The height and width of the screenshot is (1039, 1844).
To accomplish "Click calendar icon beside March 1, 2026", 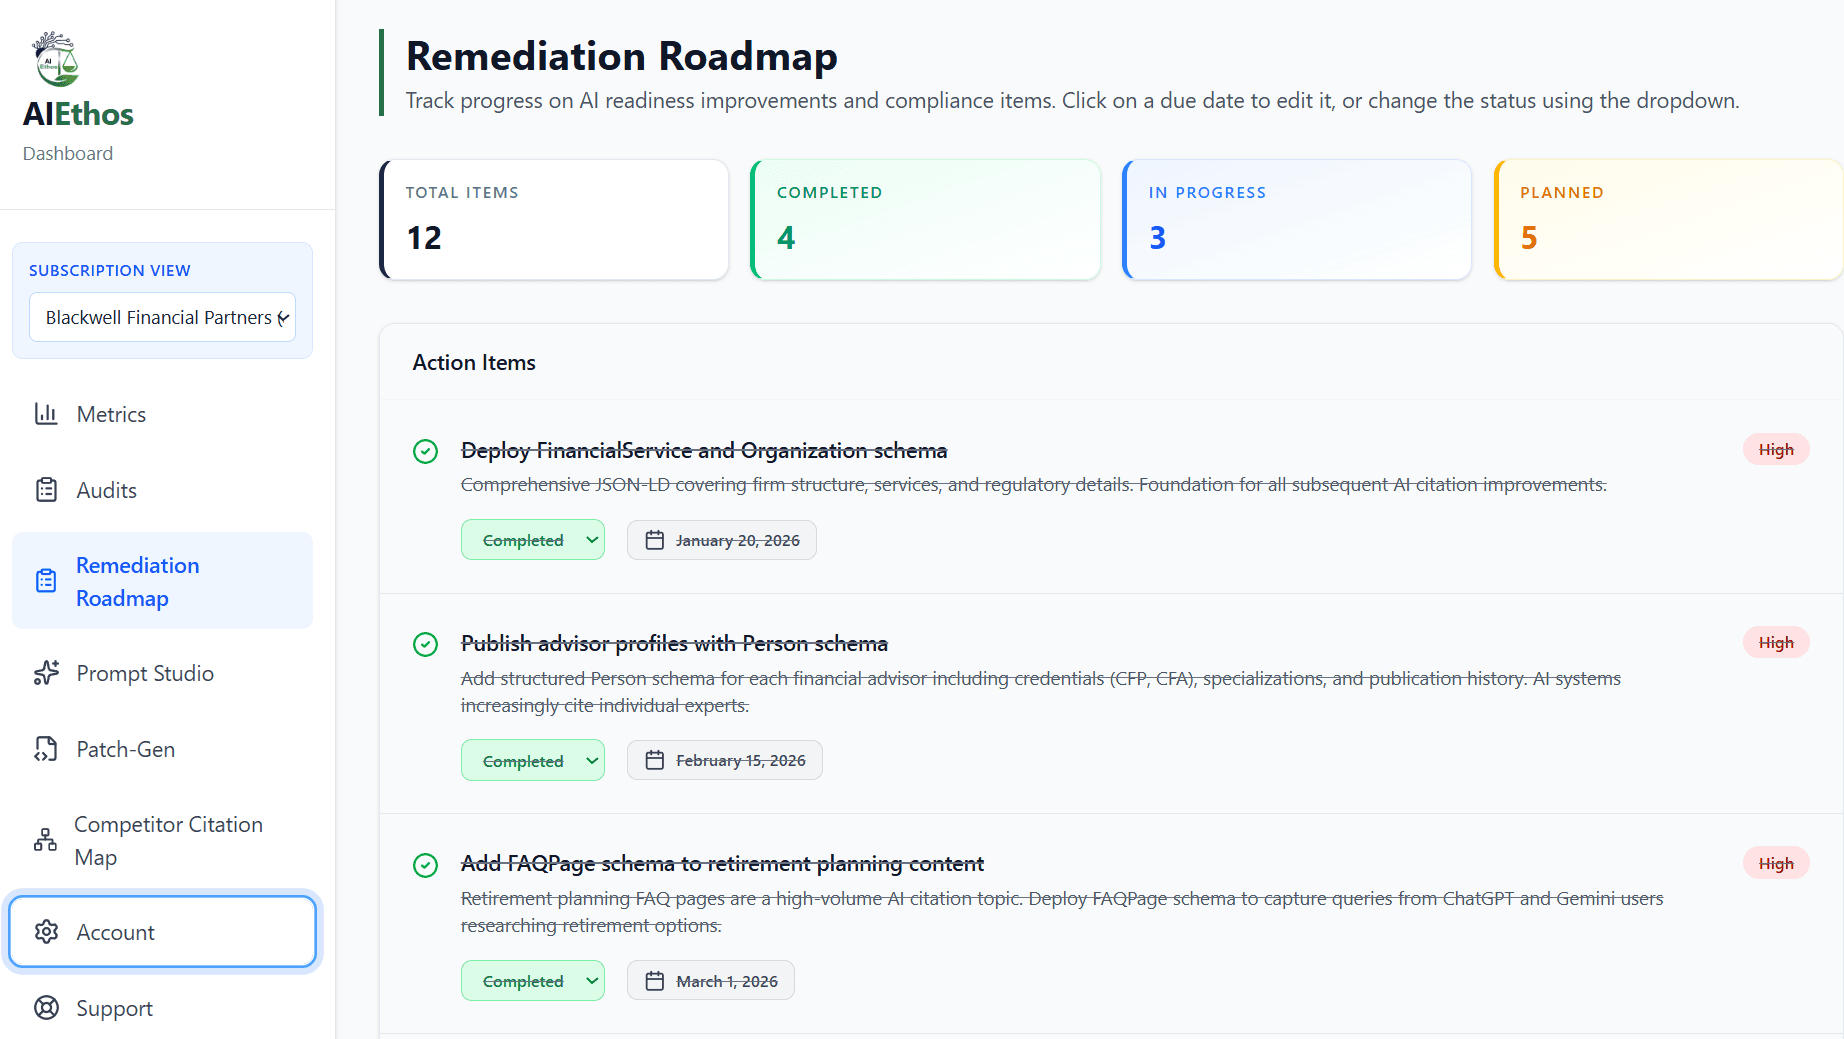I will [x=655, y=981].
